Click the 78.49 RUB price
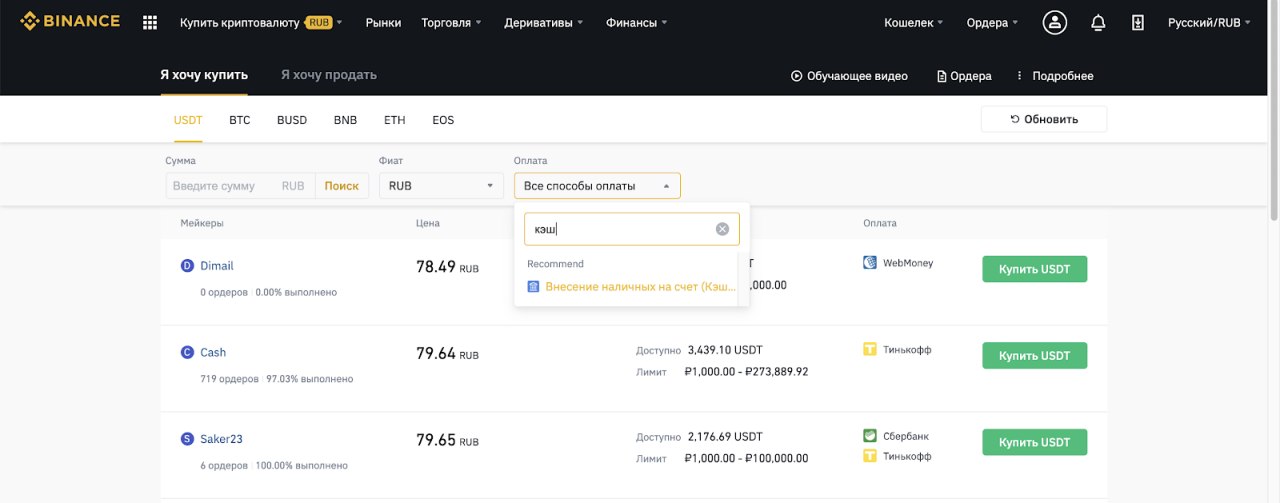The width and height of the screenshot is (1280, 503). click(447, 267)
